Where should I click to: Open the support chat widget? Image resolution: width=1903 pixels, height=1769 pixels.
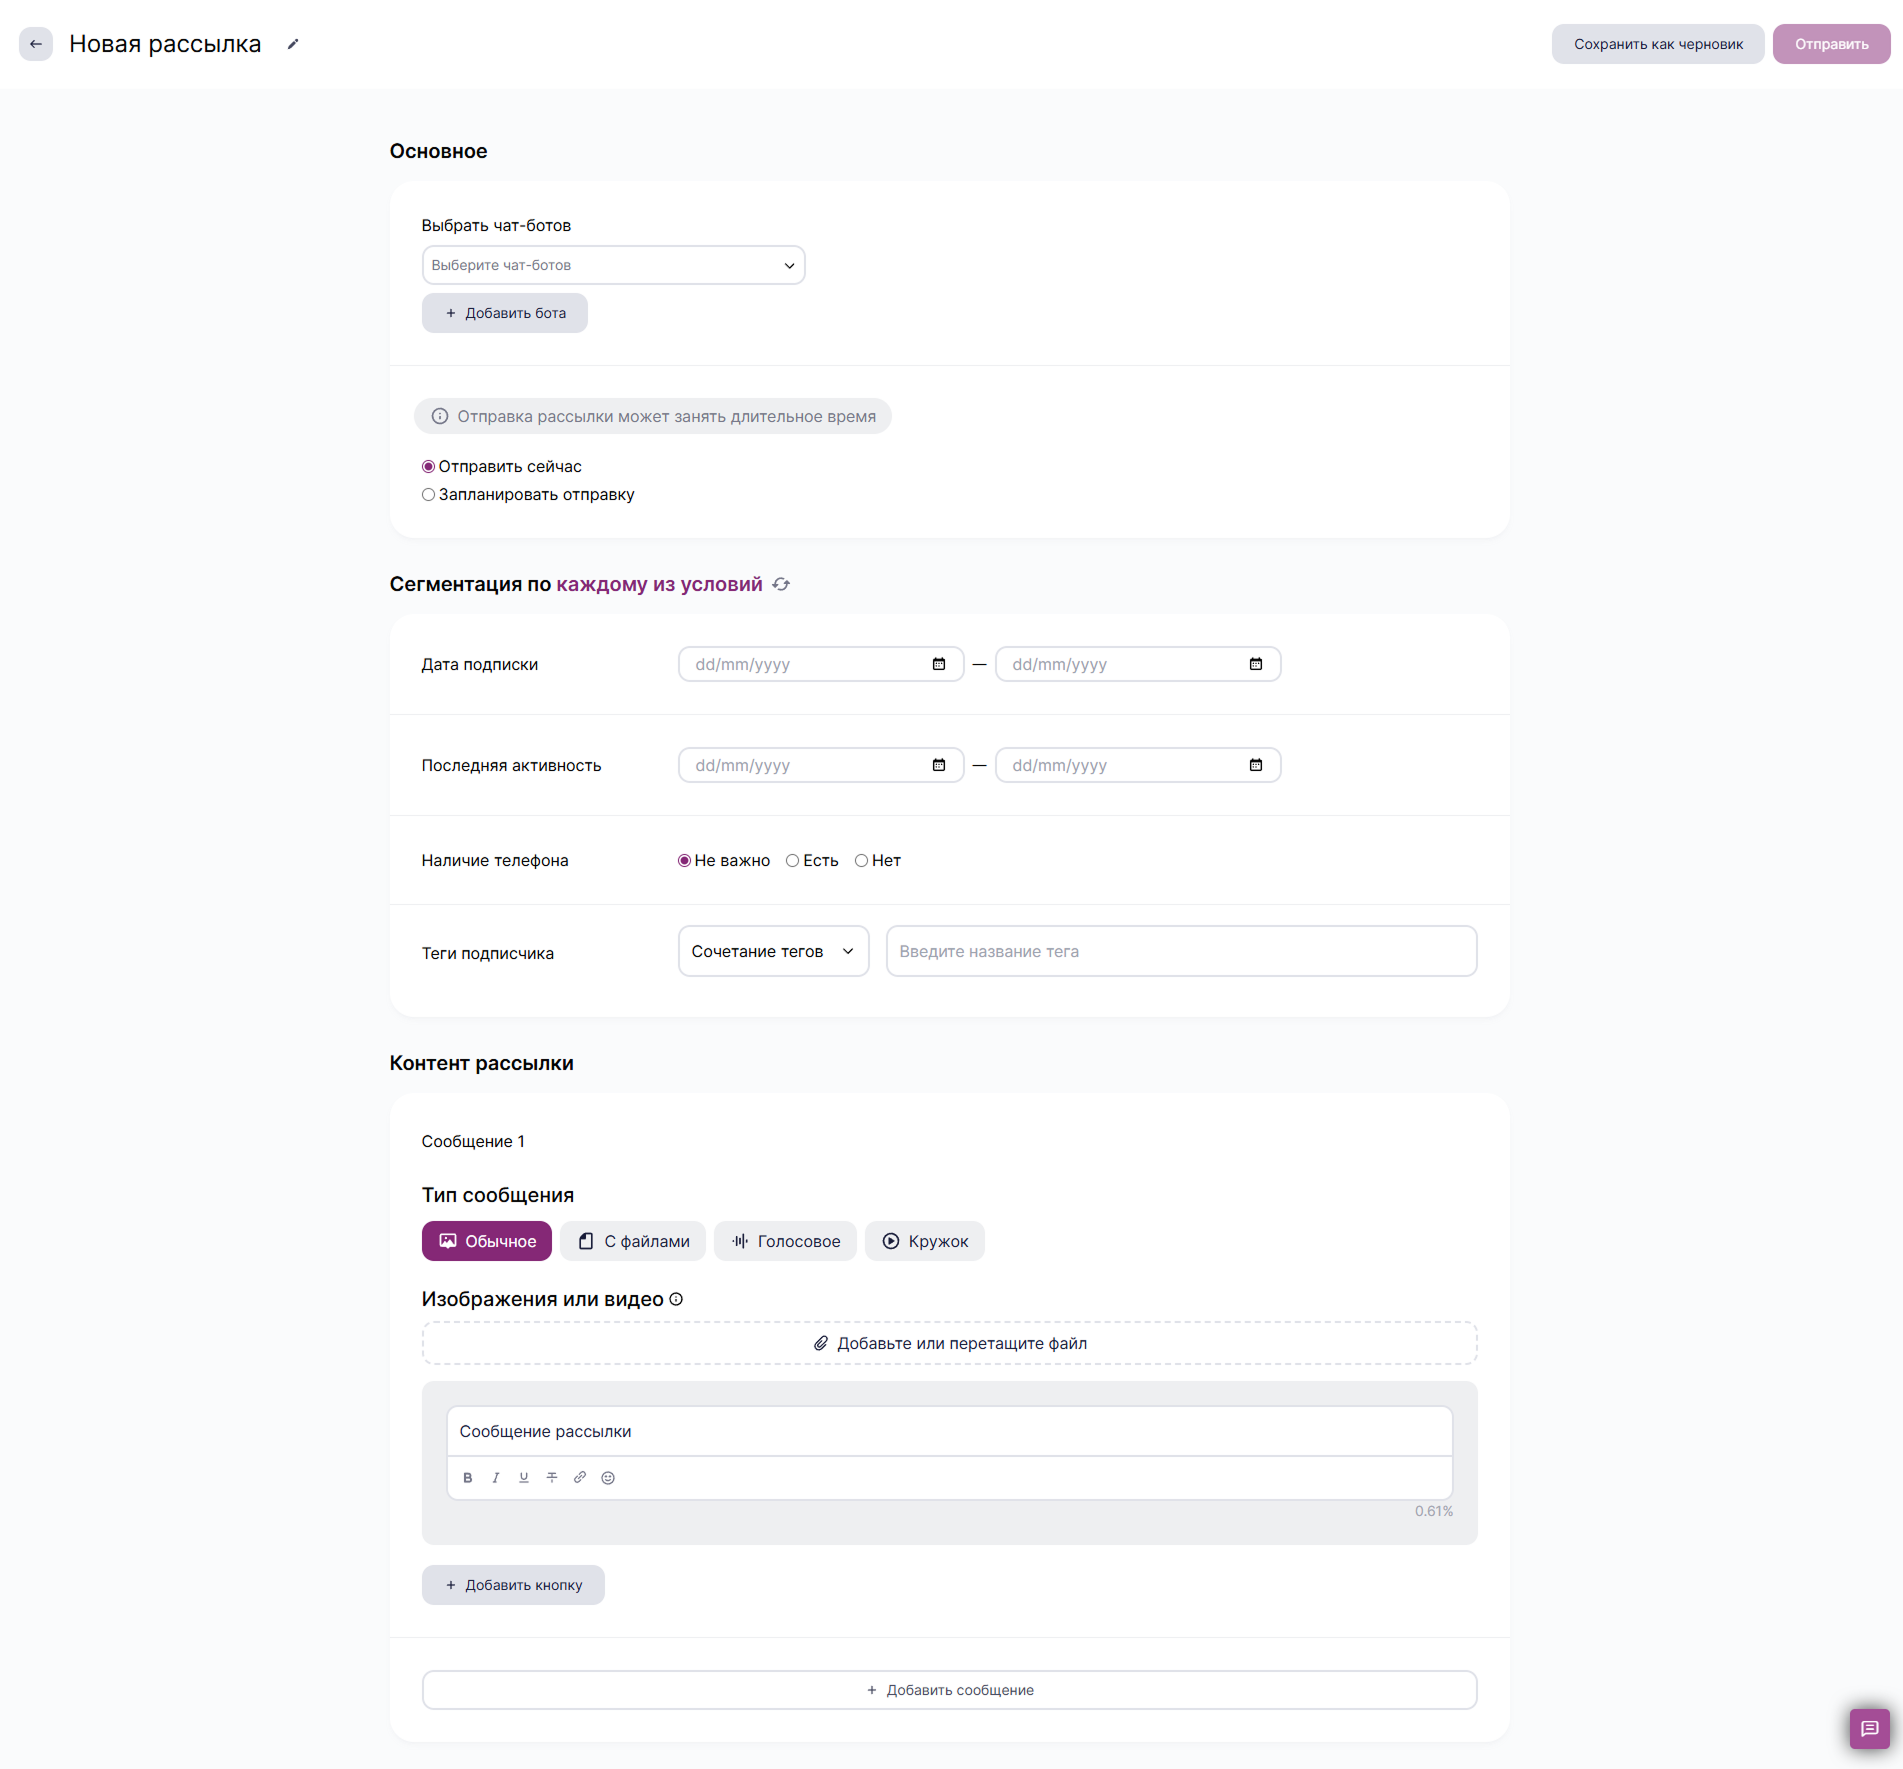tap(1869, 1728)
